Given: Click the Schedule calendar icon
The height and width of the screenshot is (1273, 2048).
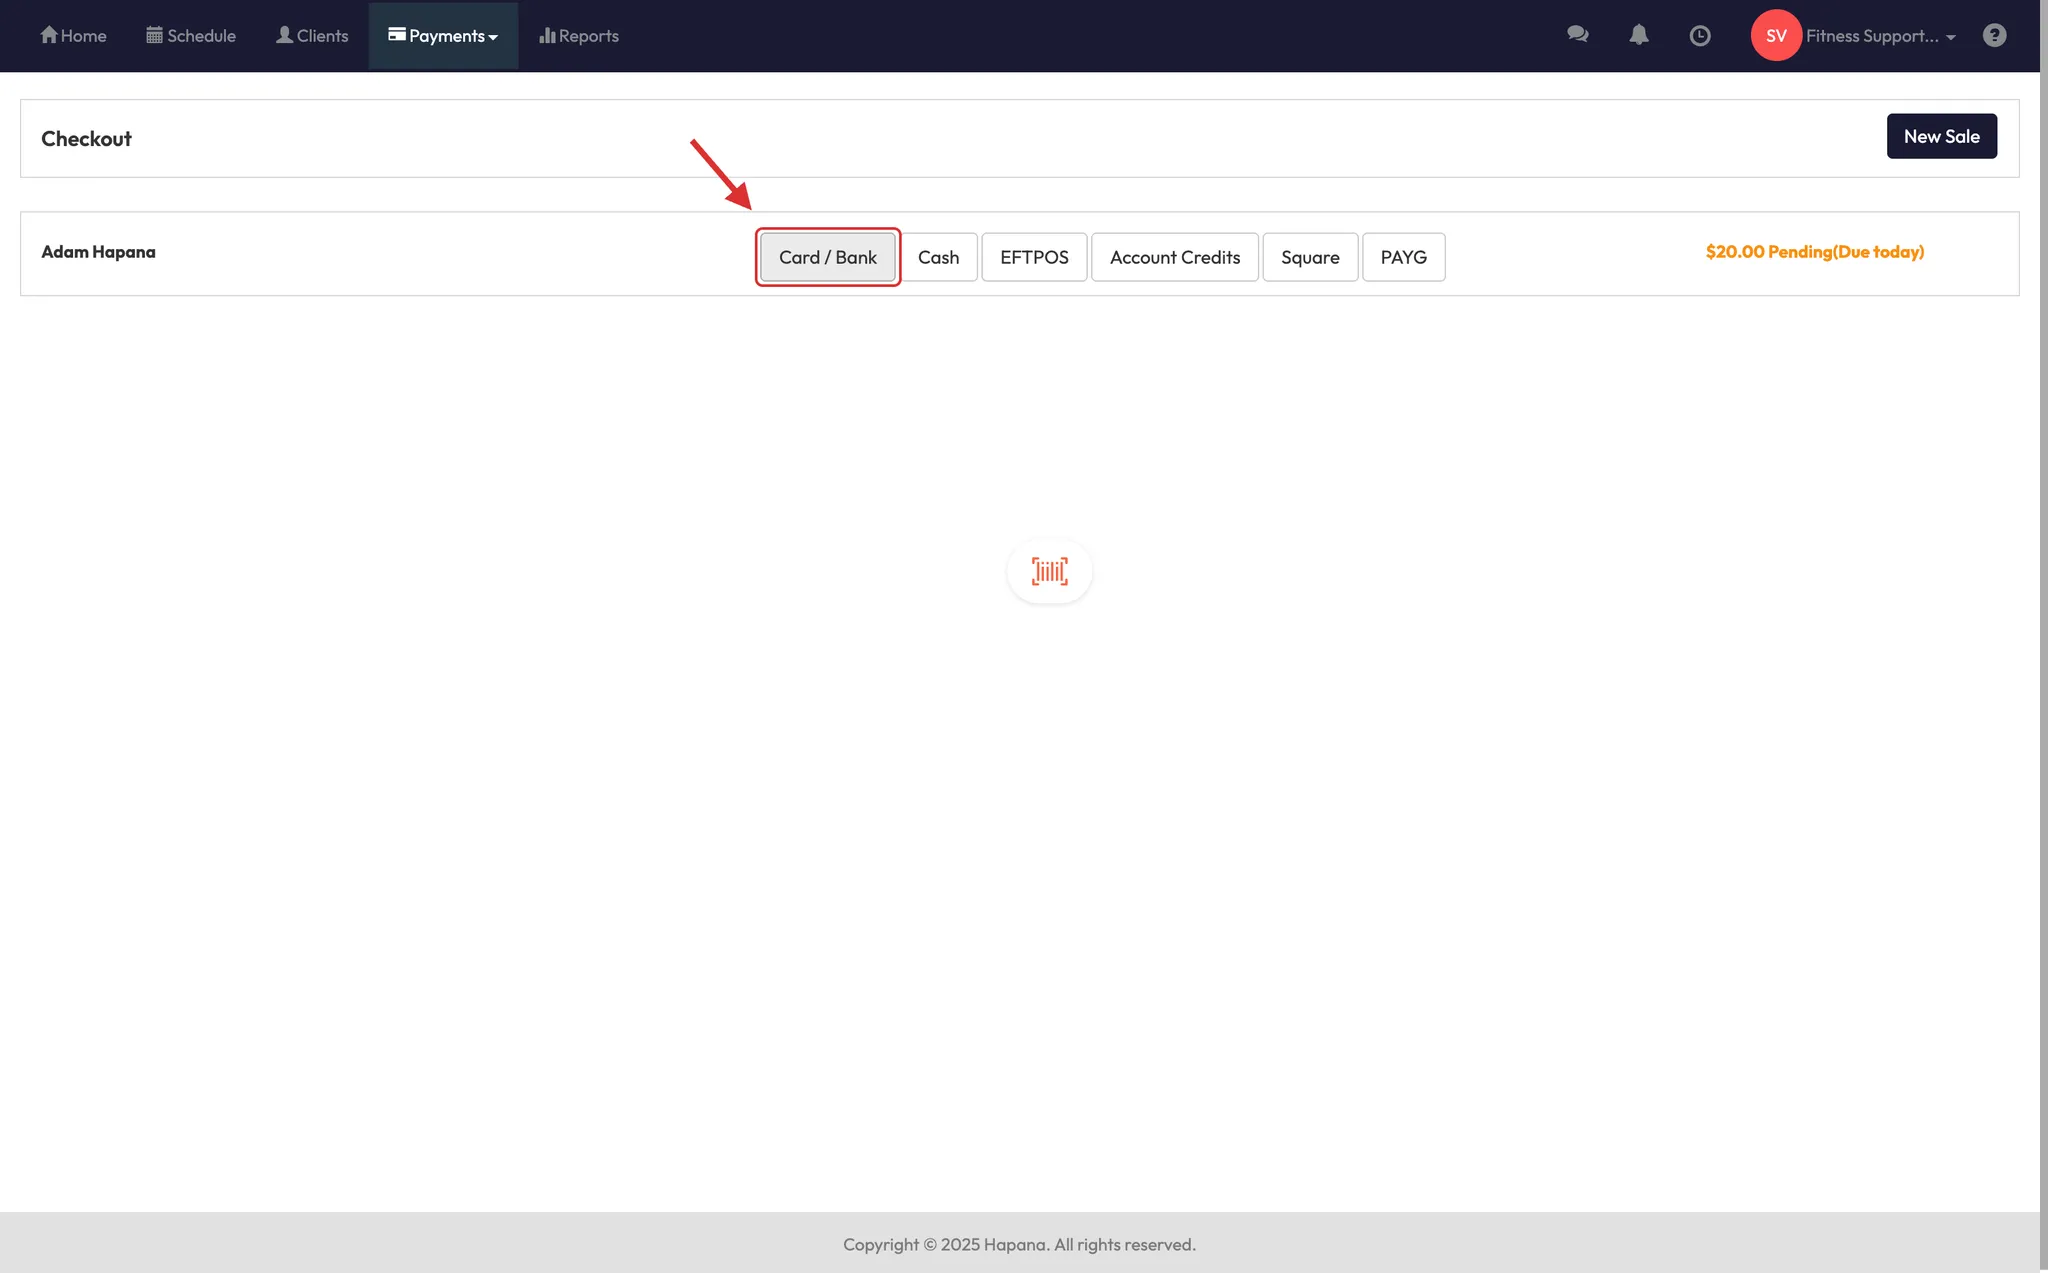Looking at the screenshot, I should 155,35.
